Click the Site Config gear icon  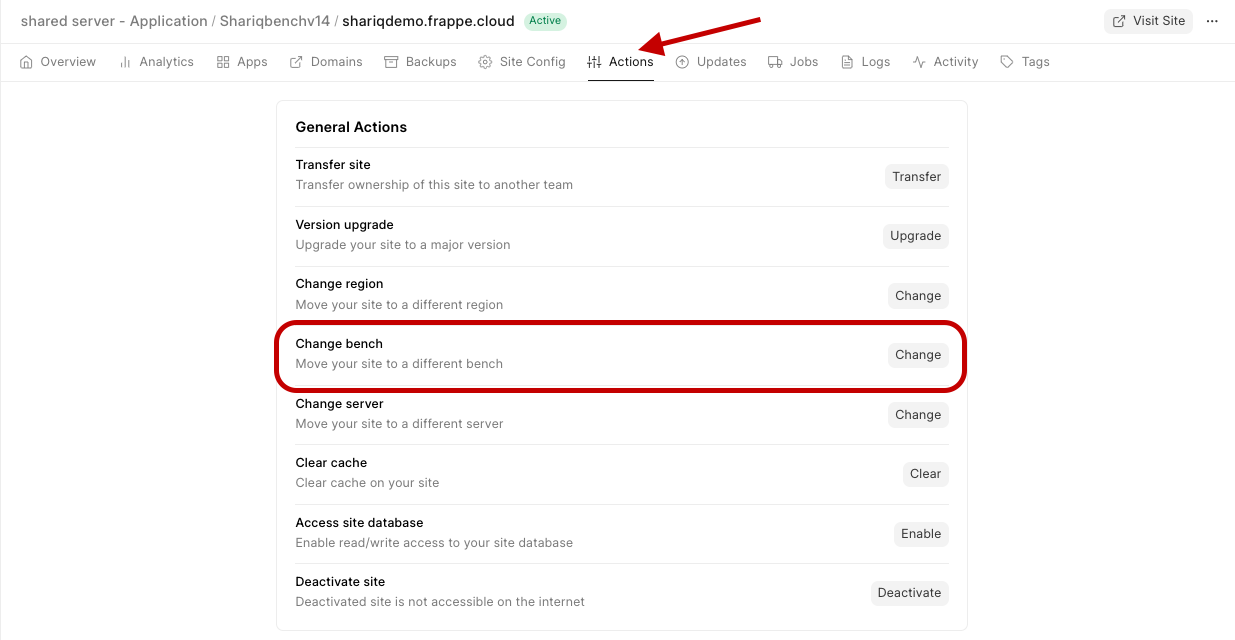(x=485, y=62)
